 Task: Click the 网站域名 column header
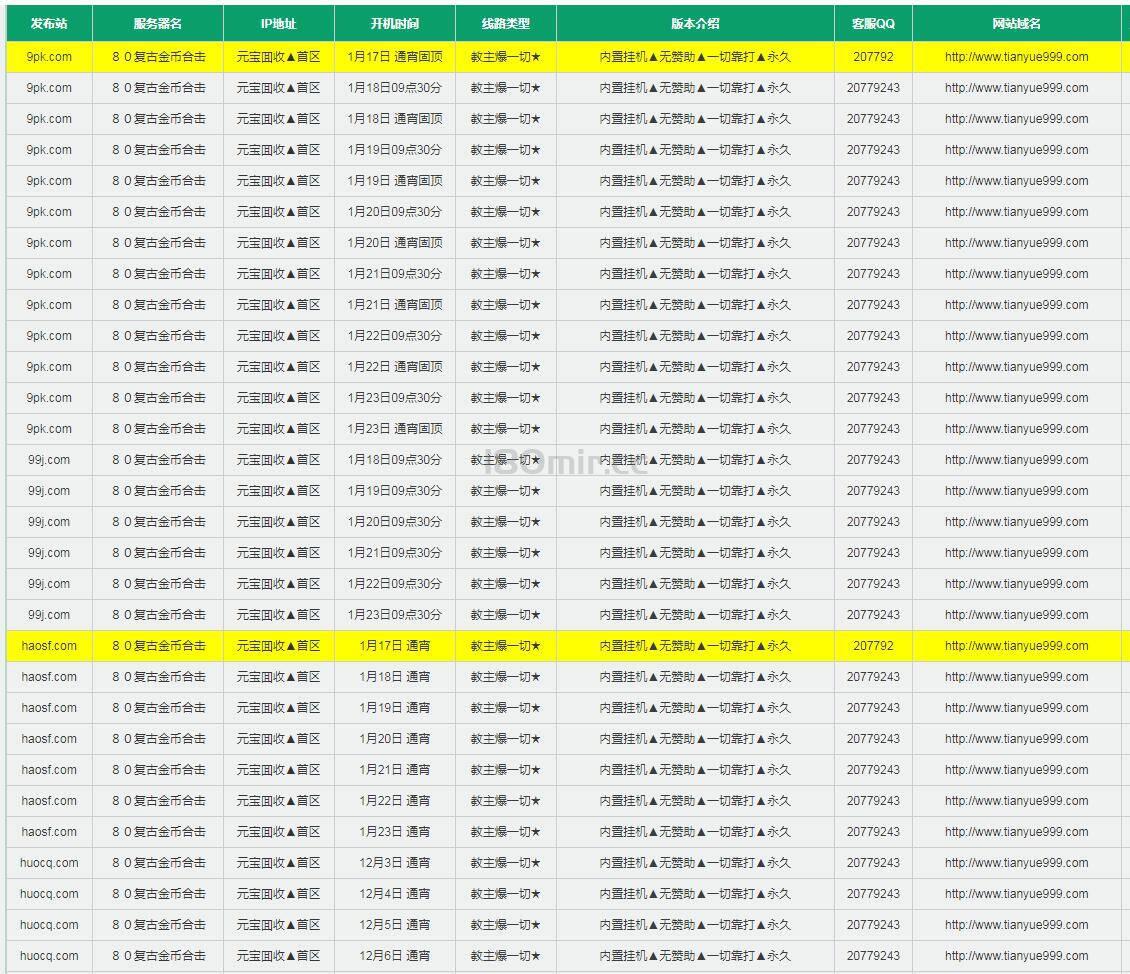click(1016, 24)
